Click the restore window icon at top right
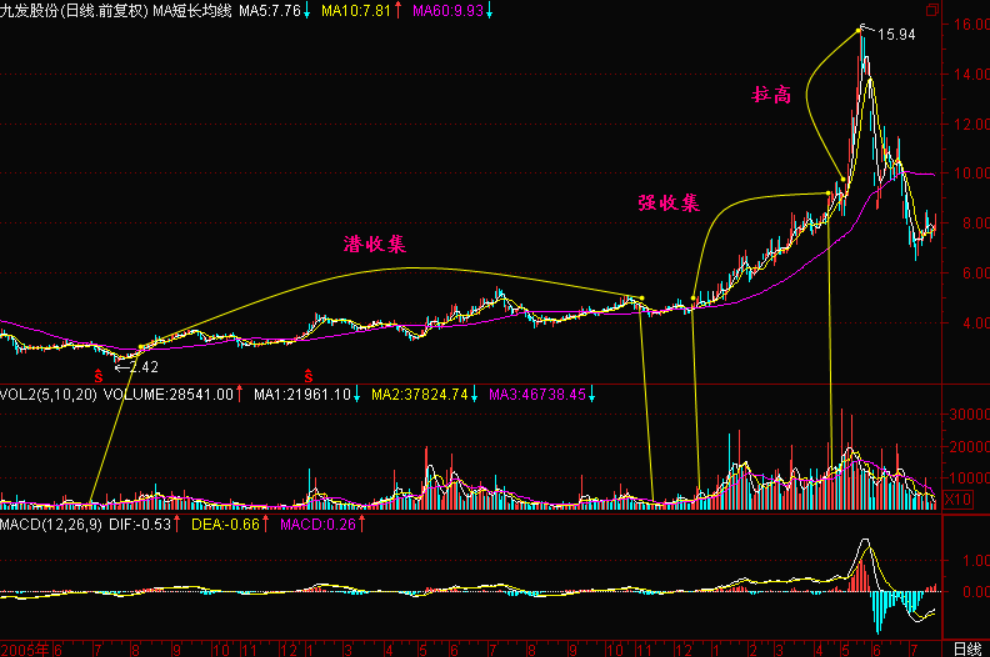990x657 pixels. pyautogui.click(x=933, y=10)
